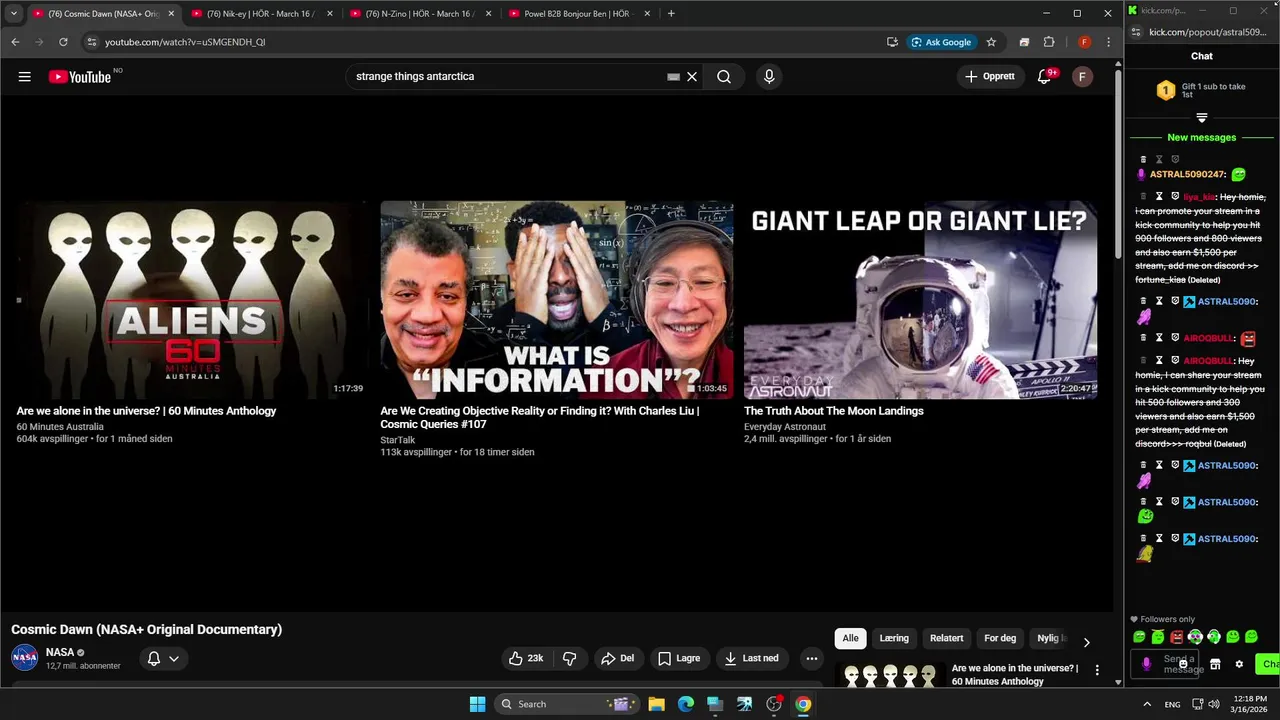This screenshot has height=720, width=1280.
Task: Download video with Last ned button
Action: click(752, 658)
